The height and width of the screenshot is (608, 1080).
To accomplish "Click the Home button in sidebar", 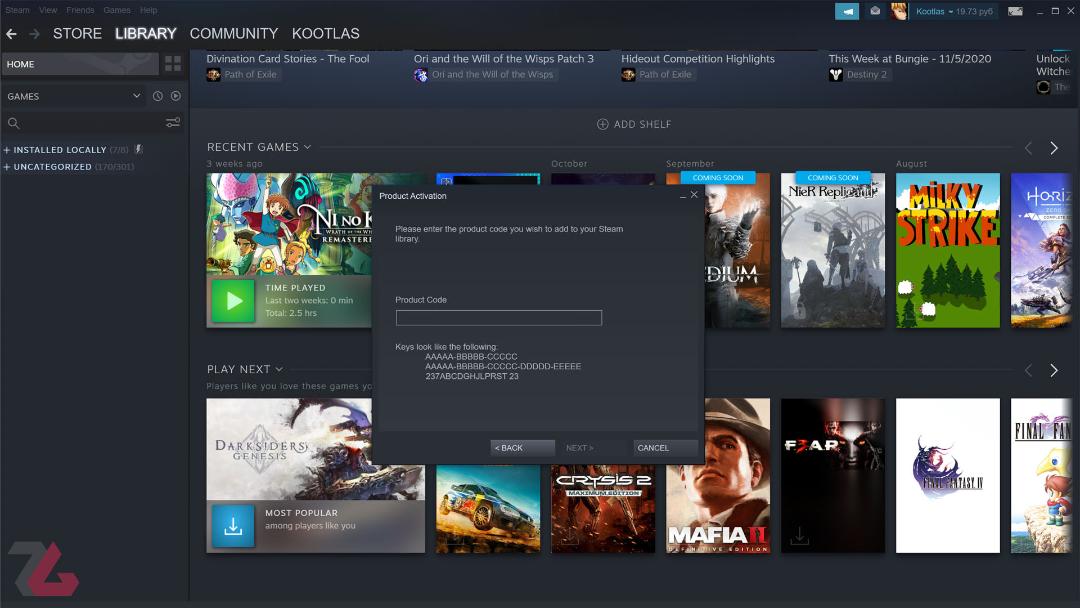I will point(80,64).
